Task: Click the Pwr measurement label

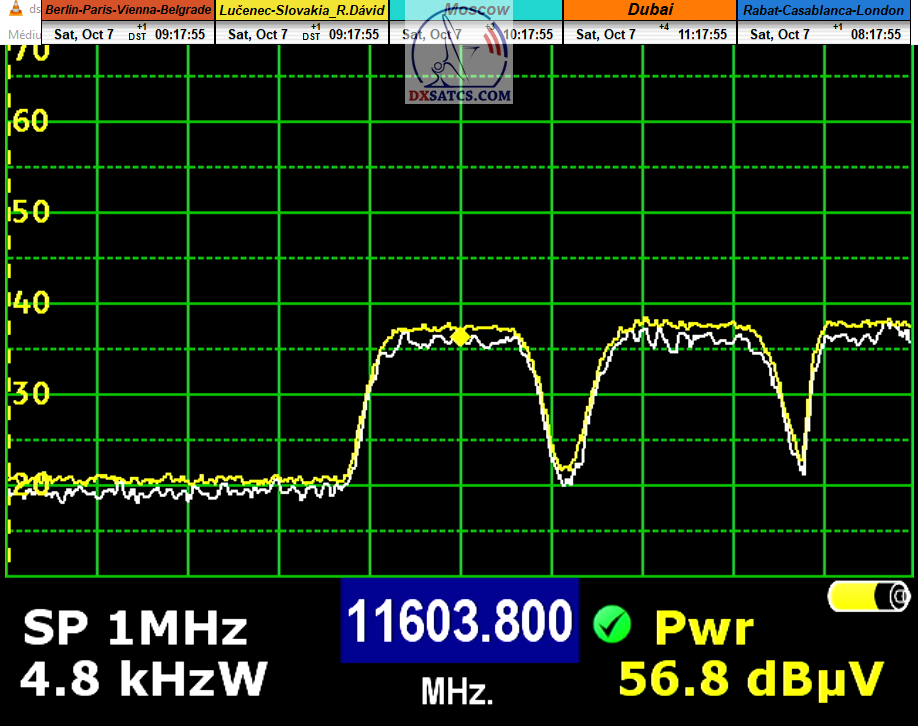Action: pos(703,628)
